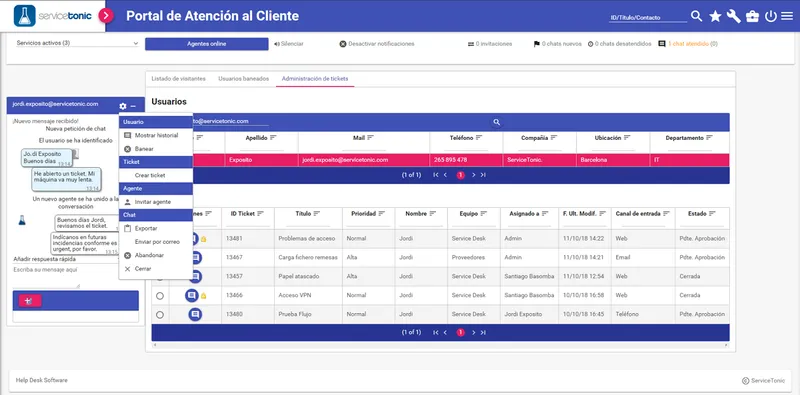This screenshot has width=800, height=395.
Task: Click lock icon on ticket 13466
Action: (204, 295)
